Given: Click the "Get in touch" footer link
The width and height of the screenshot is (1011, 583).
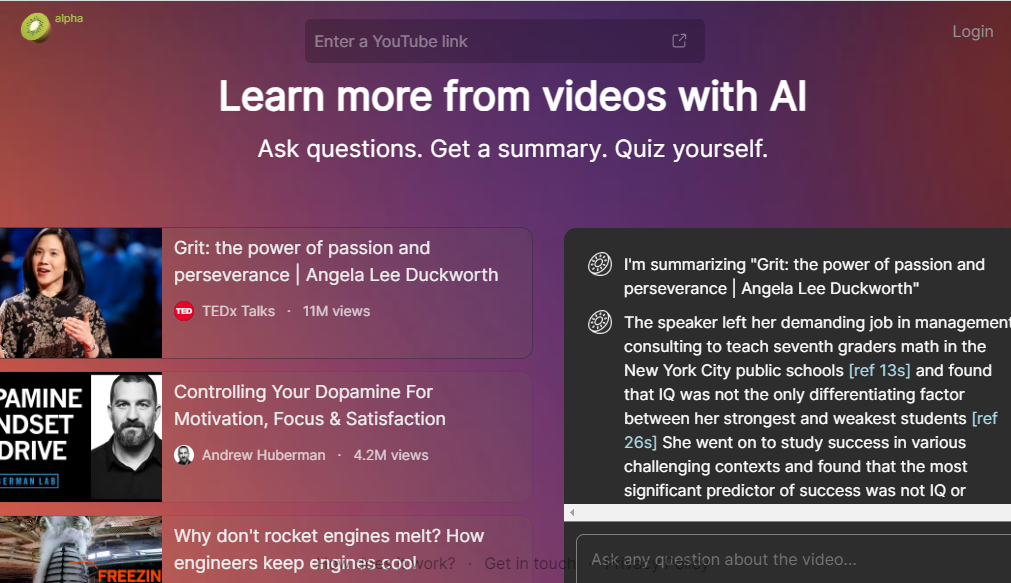Looking at the screenshot, I should click(516, 564).
